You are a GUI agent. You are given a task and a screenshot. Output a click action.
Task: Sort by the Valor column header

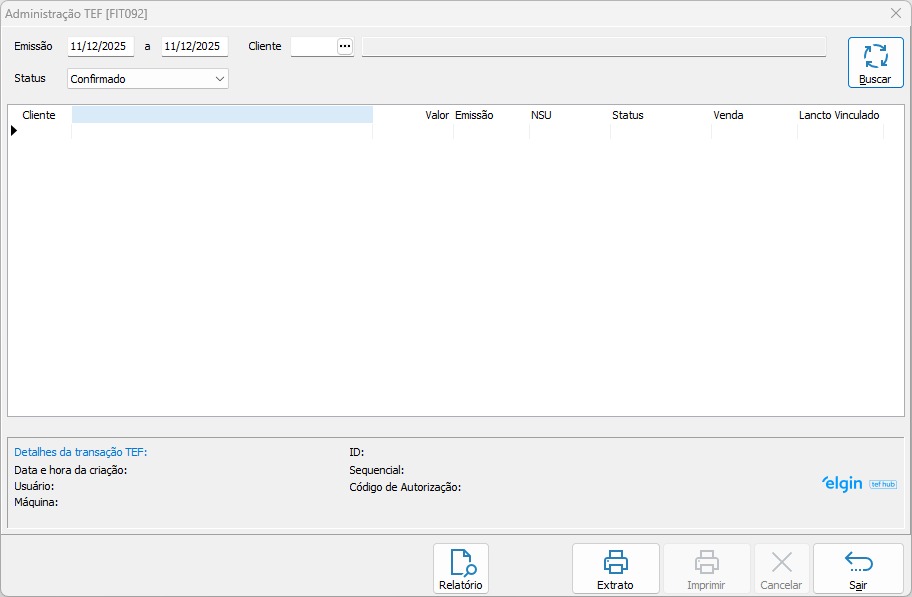click(436, 115)
